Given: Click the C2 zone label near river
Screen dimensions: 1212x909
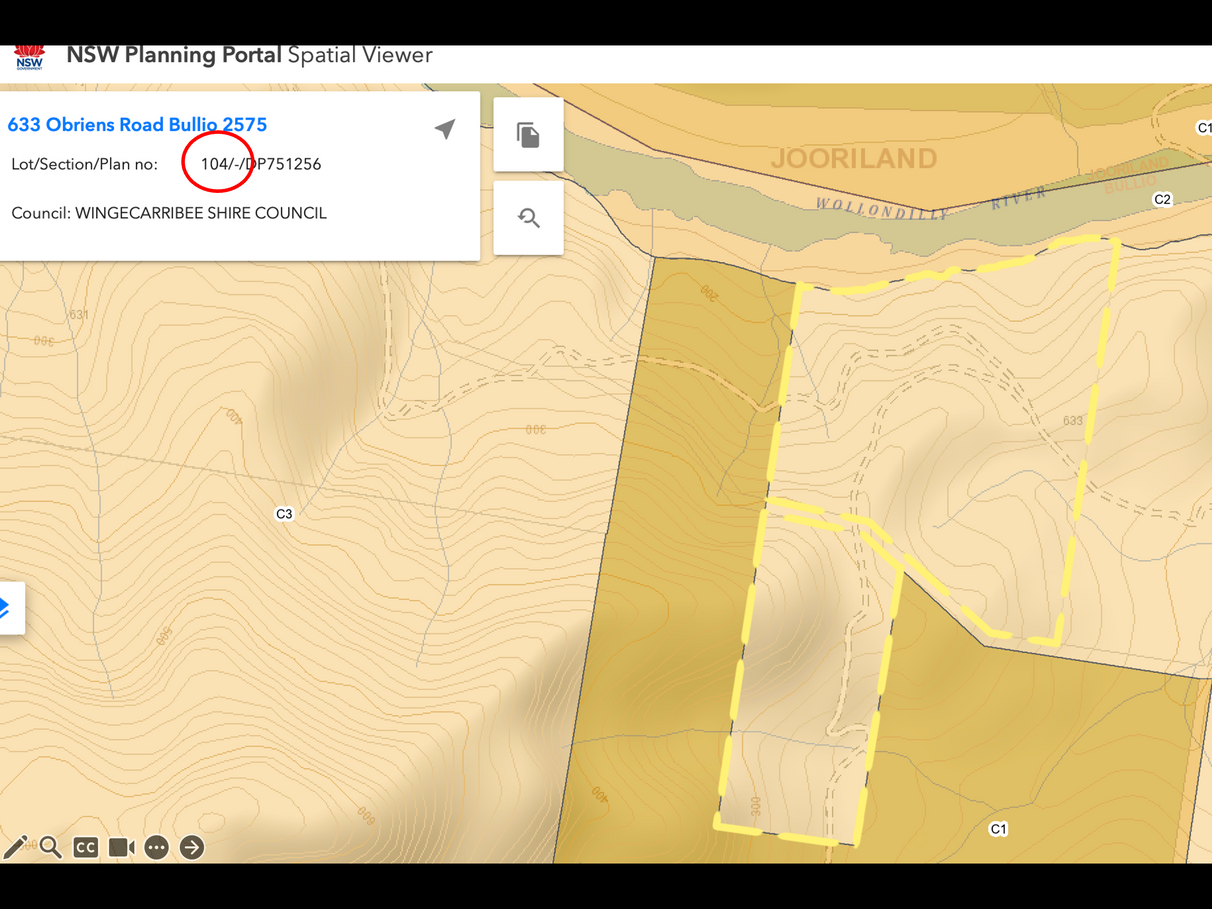Looking at the screenshot, I should [x=1162, y=200].
